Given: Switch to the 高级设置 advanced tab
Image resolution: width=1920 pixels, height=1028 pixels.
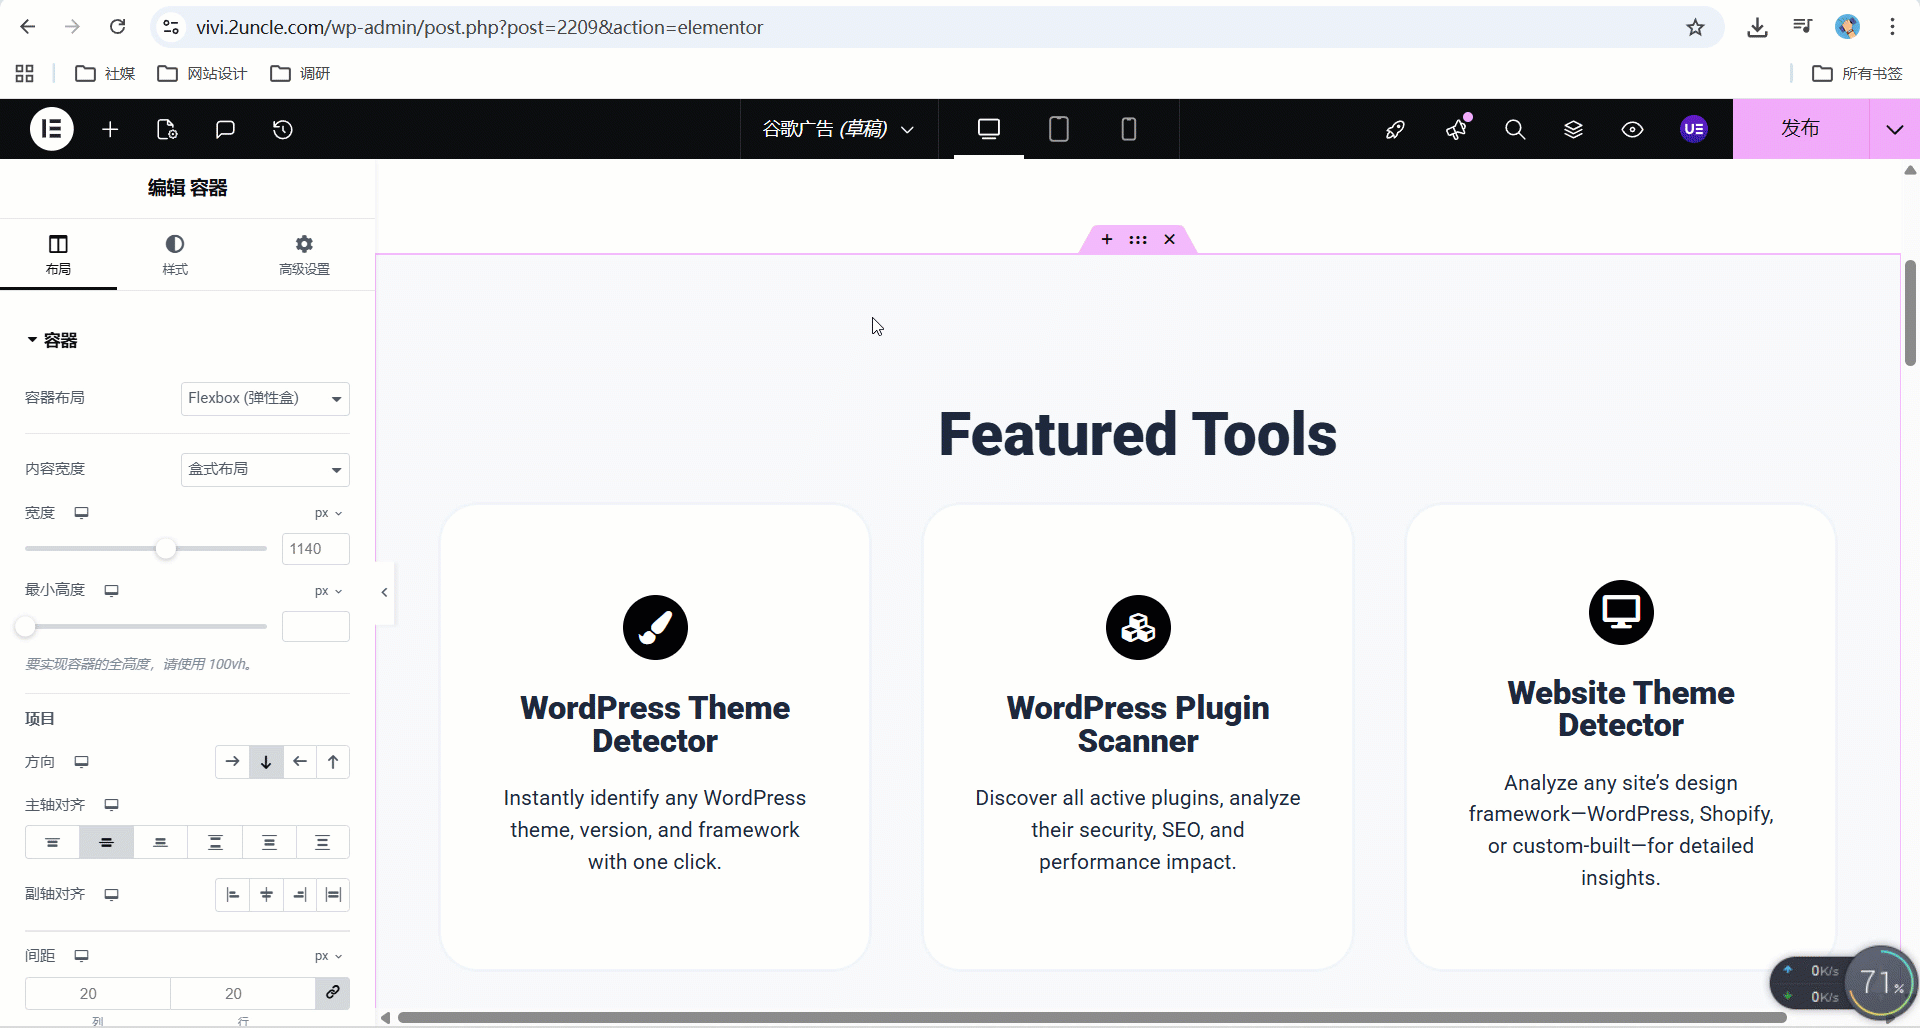Looking at the screenshot, I should click(304, 254).
